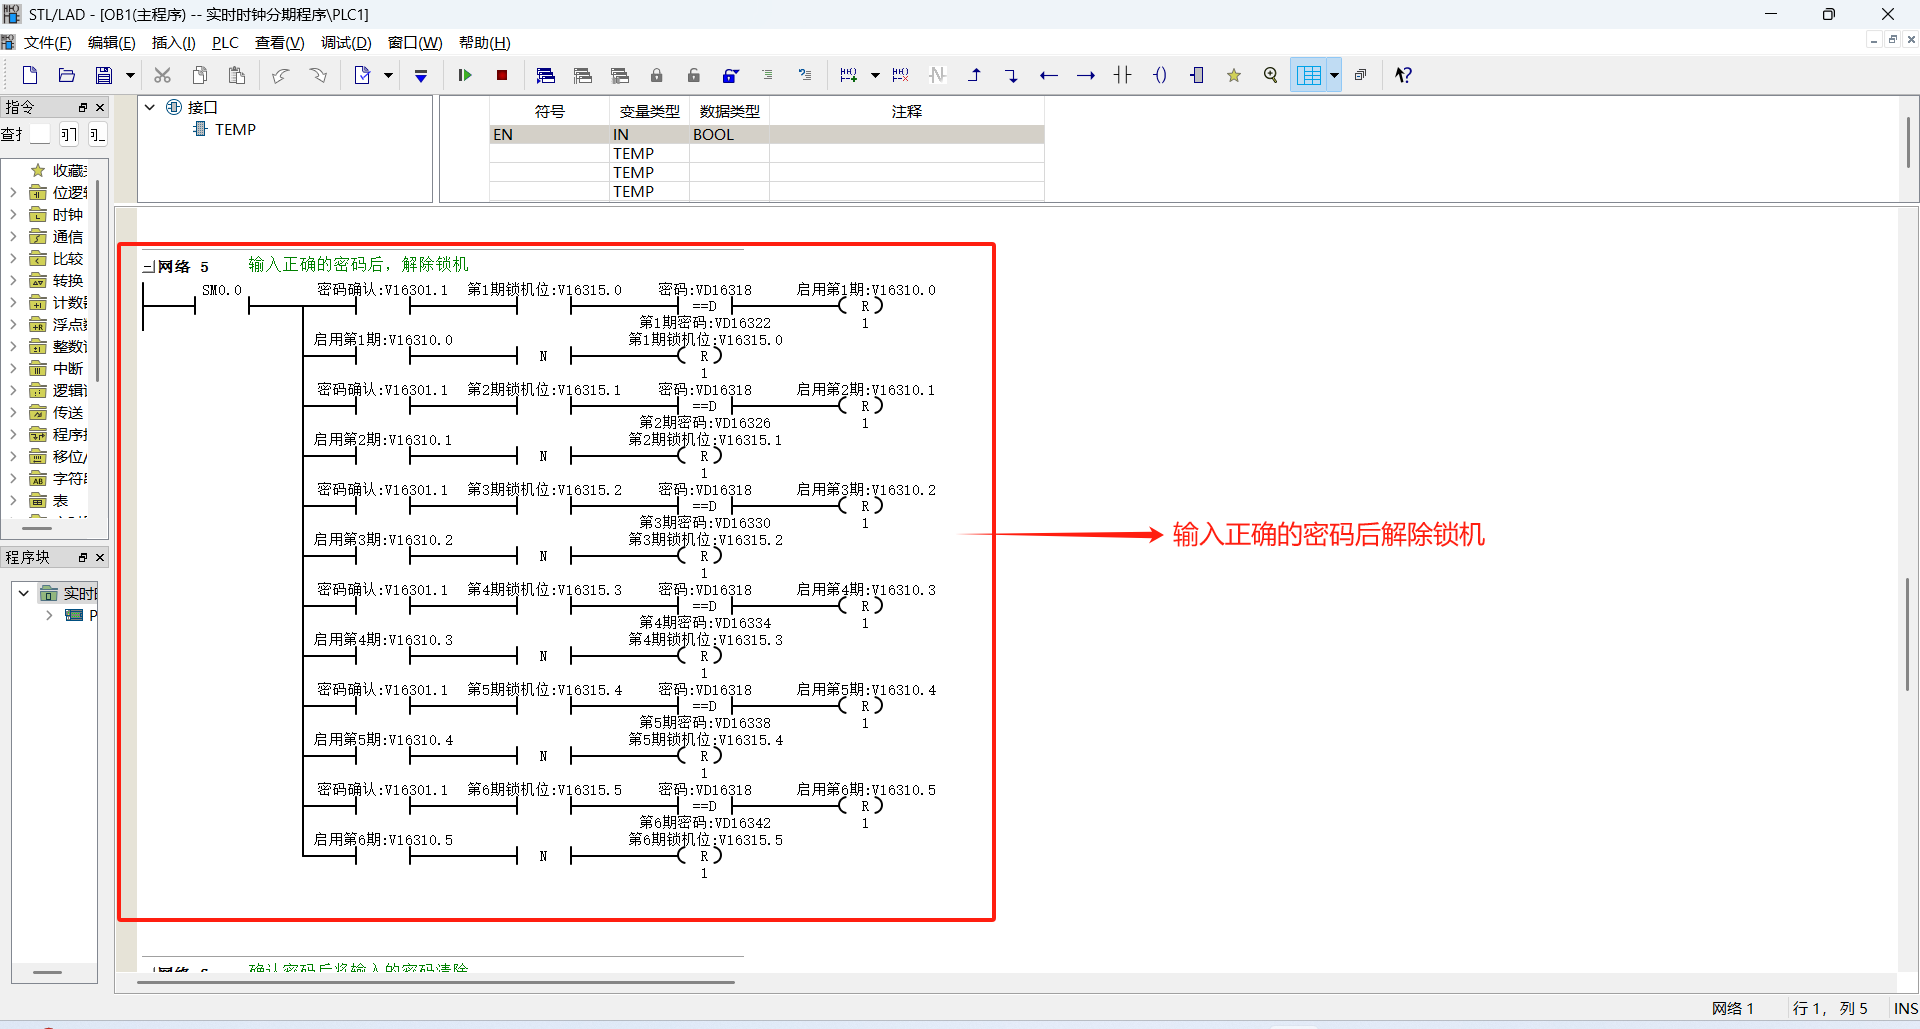
Task: Float the 指令 panel
Action: pyautogui.click(x=83, y=107)
